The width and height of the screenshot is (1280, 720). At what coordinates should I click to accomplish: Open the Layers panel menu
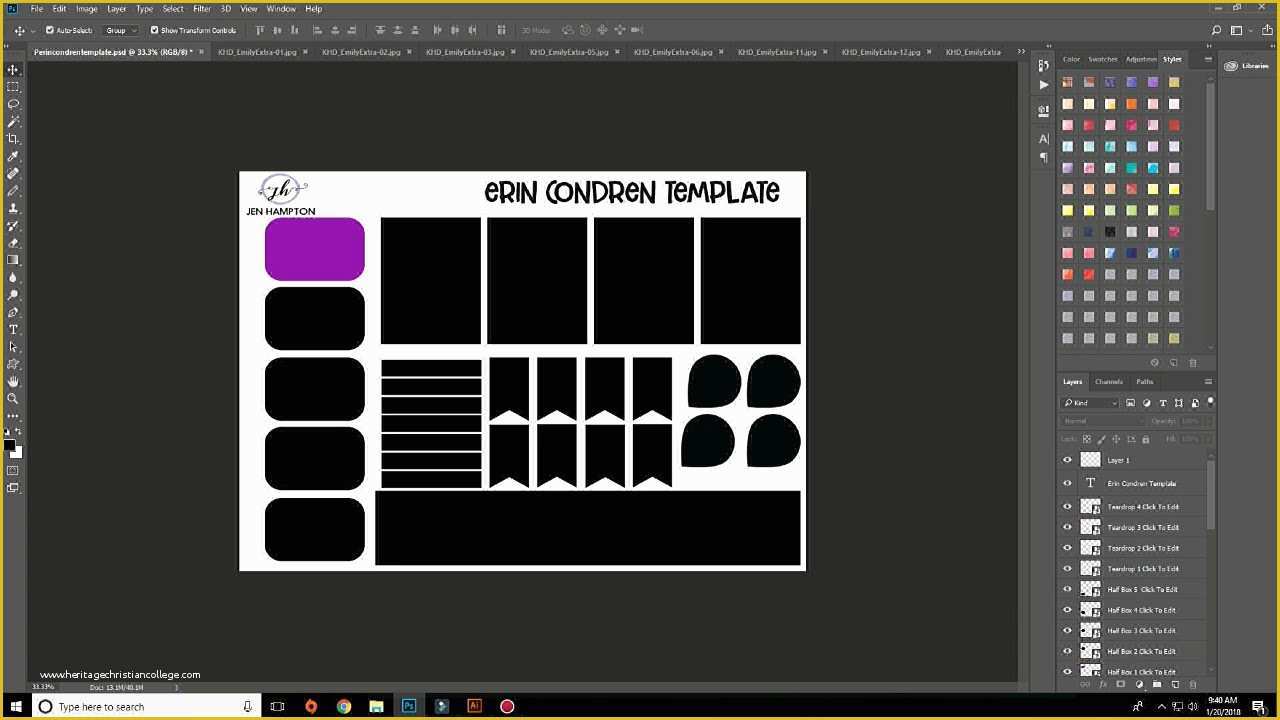1208,381
